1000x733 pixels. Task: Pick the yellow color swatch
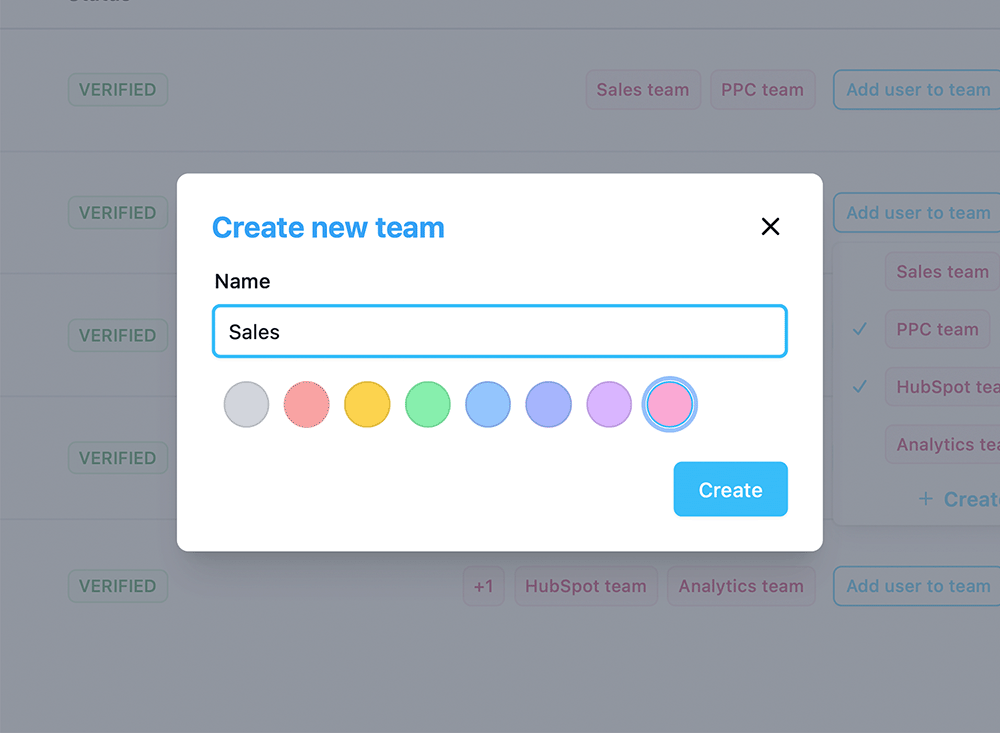pos(367,404)
